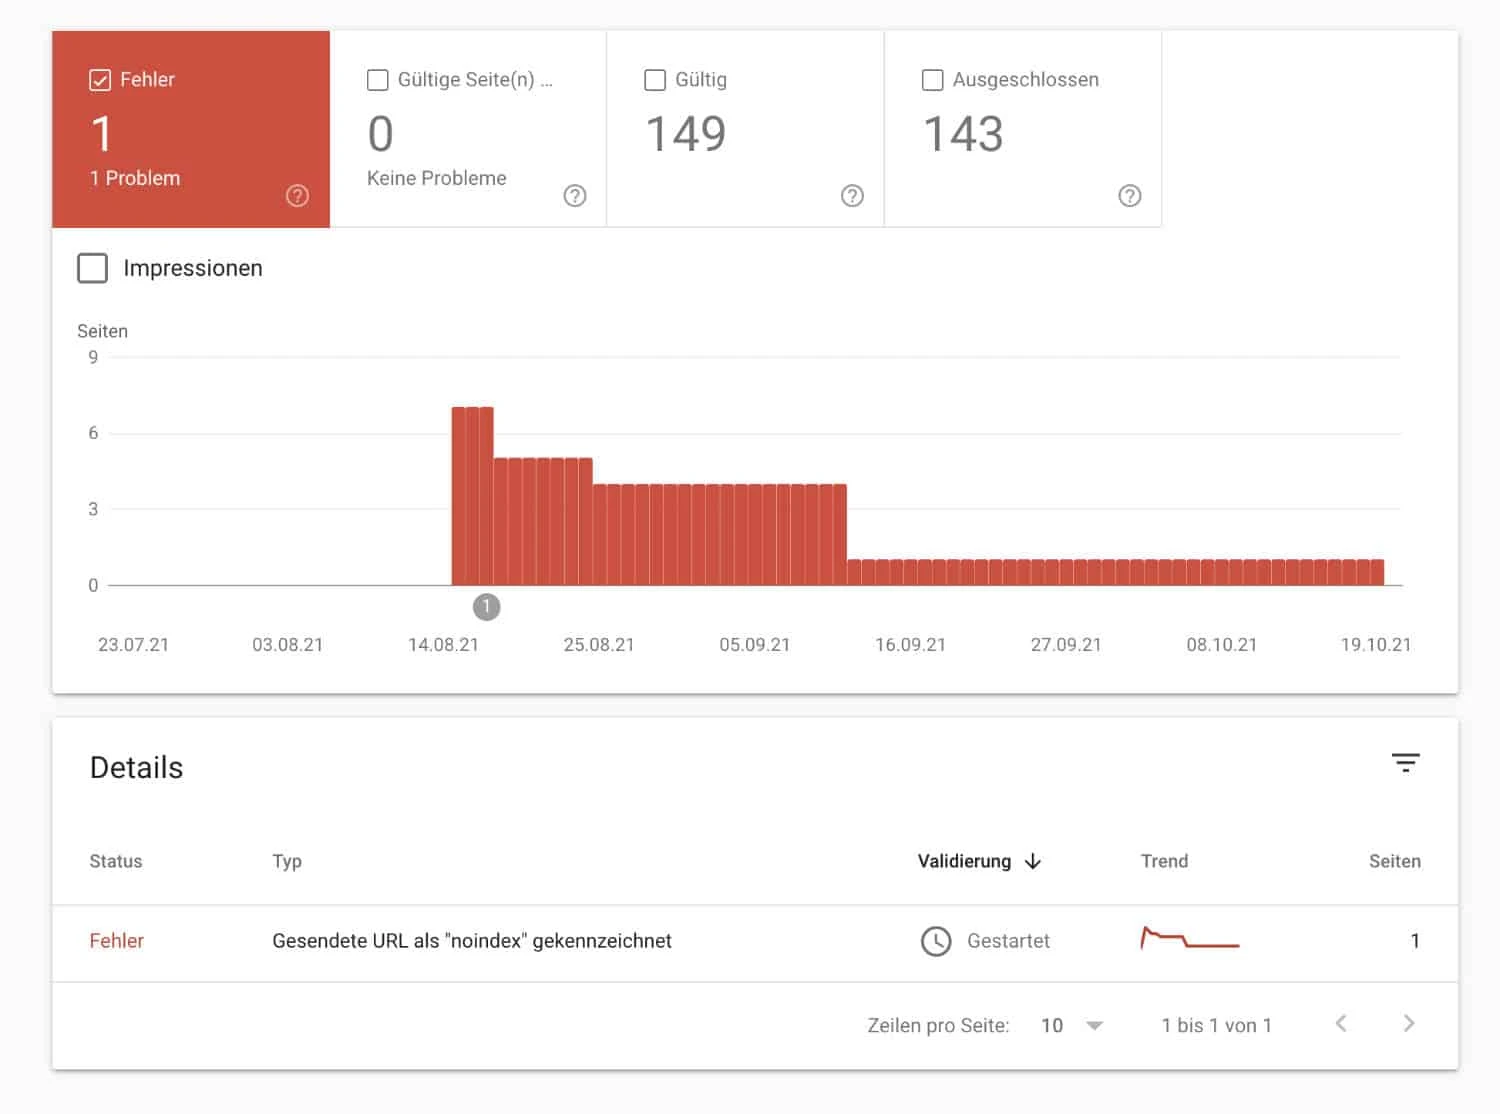Toggle sort direction on the Validierung column
This screenshot has width=1500, height=1114.
[x=1035, y=861]
